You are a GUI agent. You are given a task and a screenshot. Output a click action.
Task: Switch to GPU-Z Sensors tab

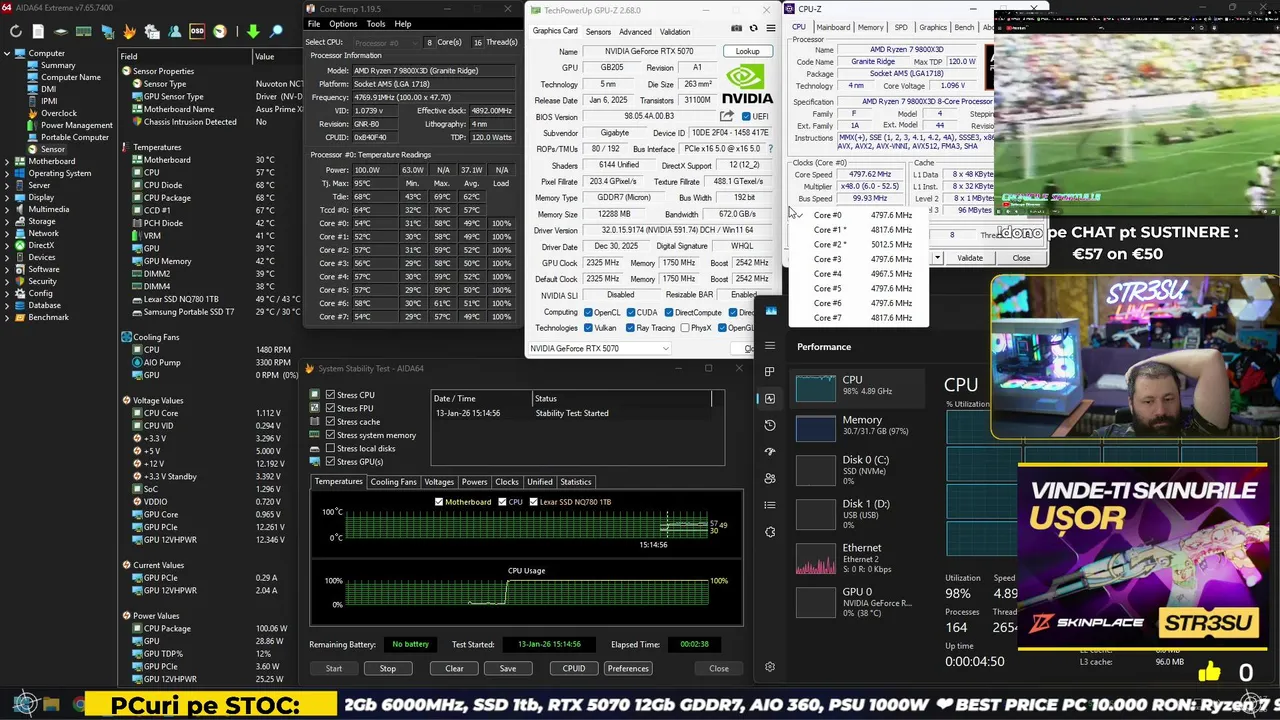tap(598, 31)
